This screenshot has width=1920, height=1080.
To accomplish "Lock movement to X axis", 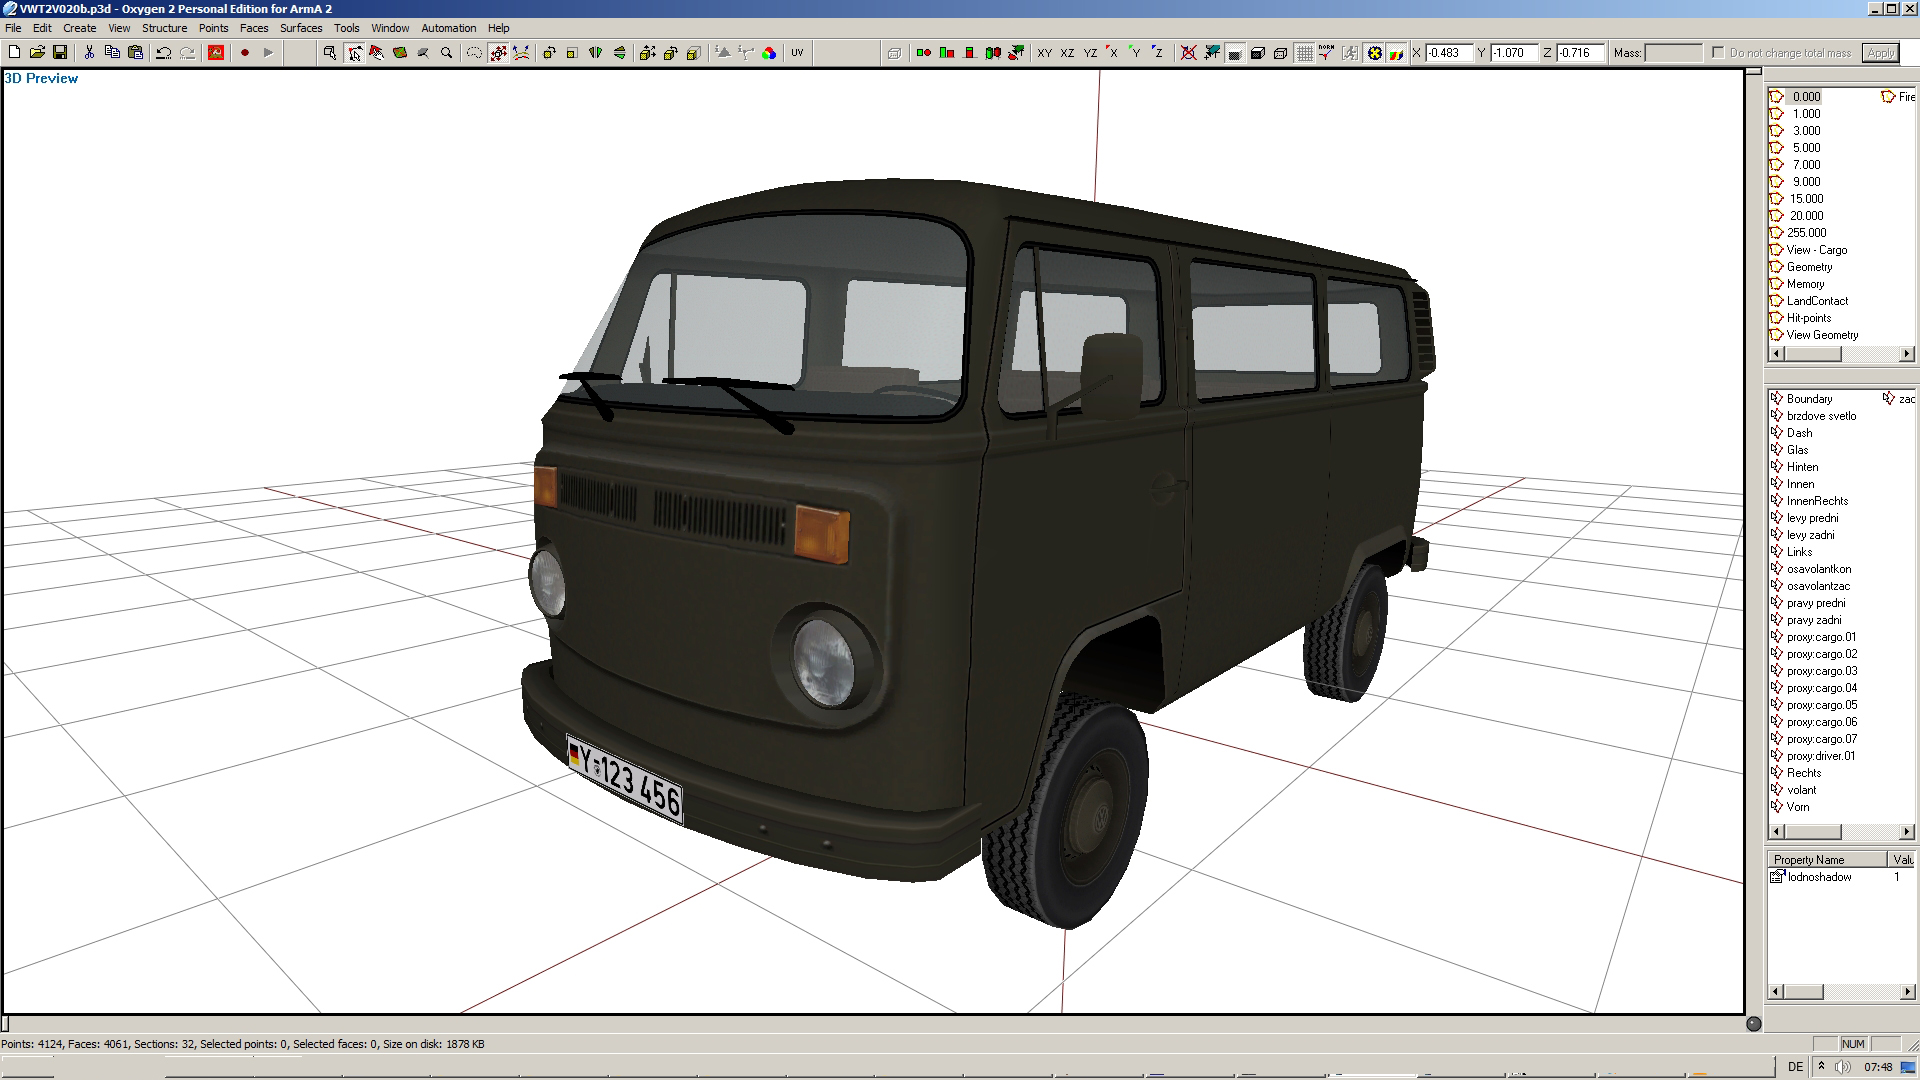I will tap(1112, 53).
